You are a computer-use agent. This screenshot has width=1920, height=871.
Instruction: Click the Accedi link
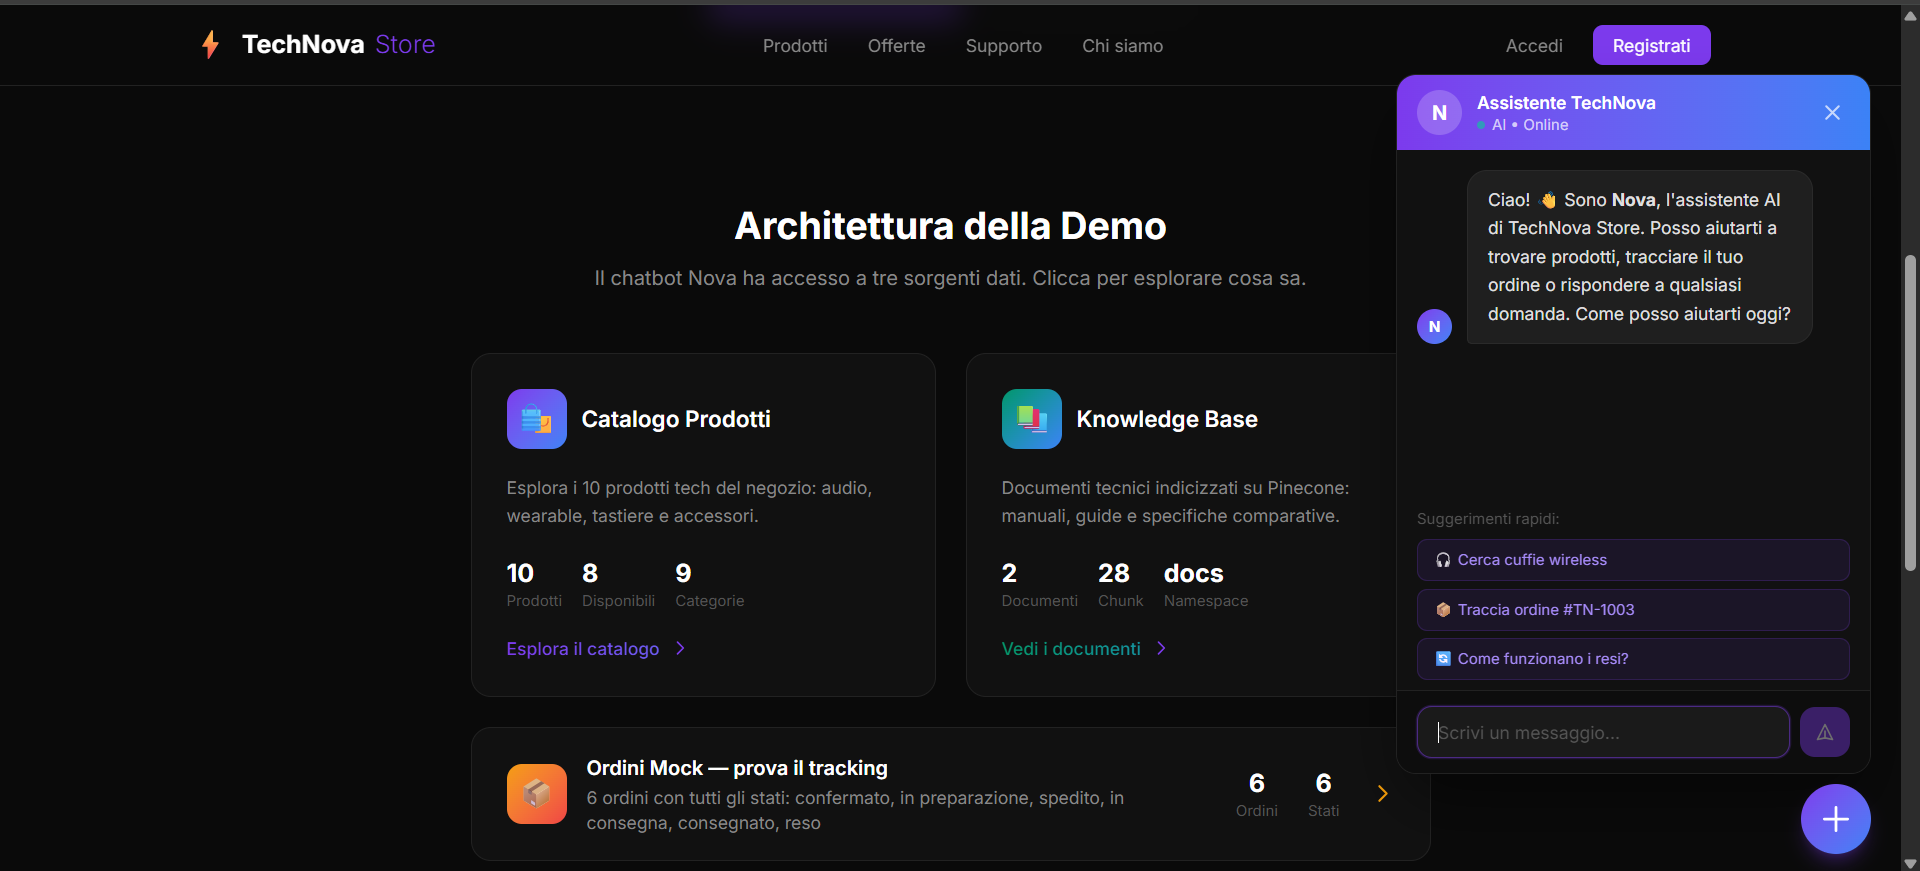coord(1533,46)
